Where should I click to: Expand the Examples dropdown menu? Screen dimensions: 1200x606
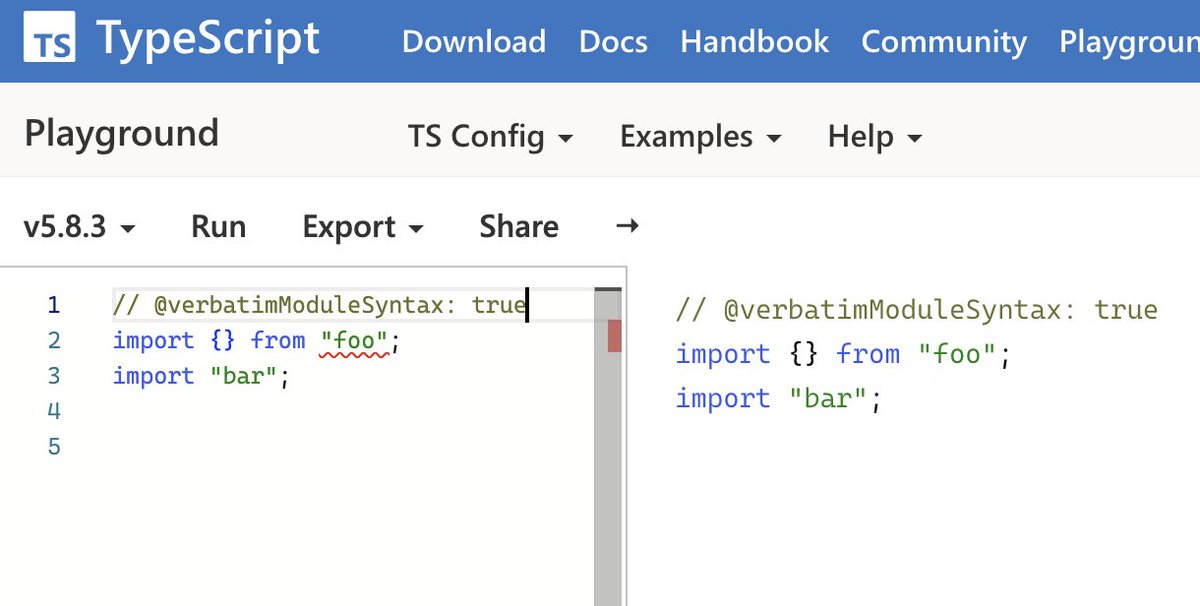point(700,136)
